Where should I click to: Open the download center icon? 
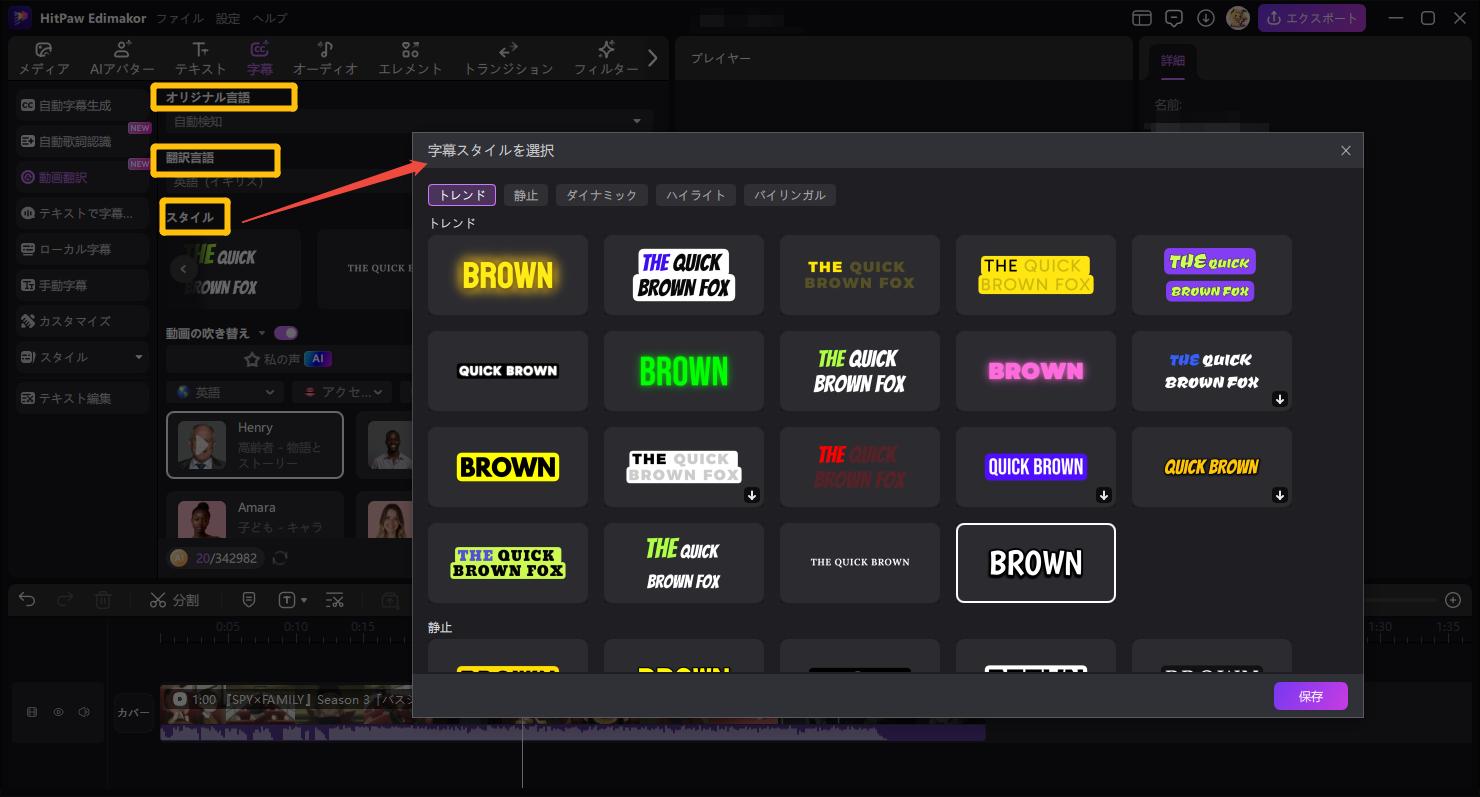tap(1206, 18)
